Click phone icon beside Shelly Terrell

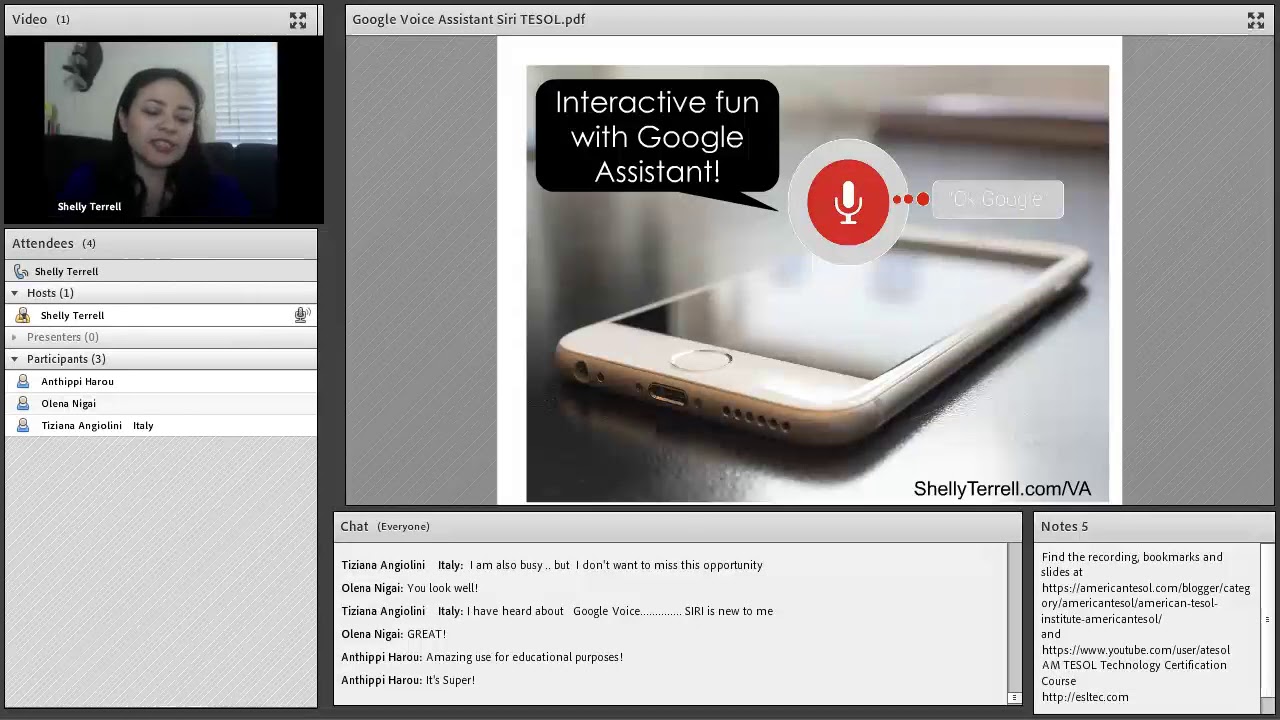[21, 271]
